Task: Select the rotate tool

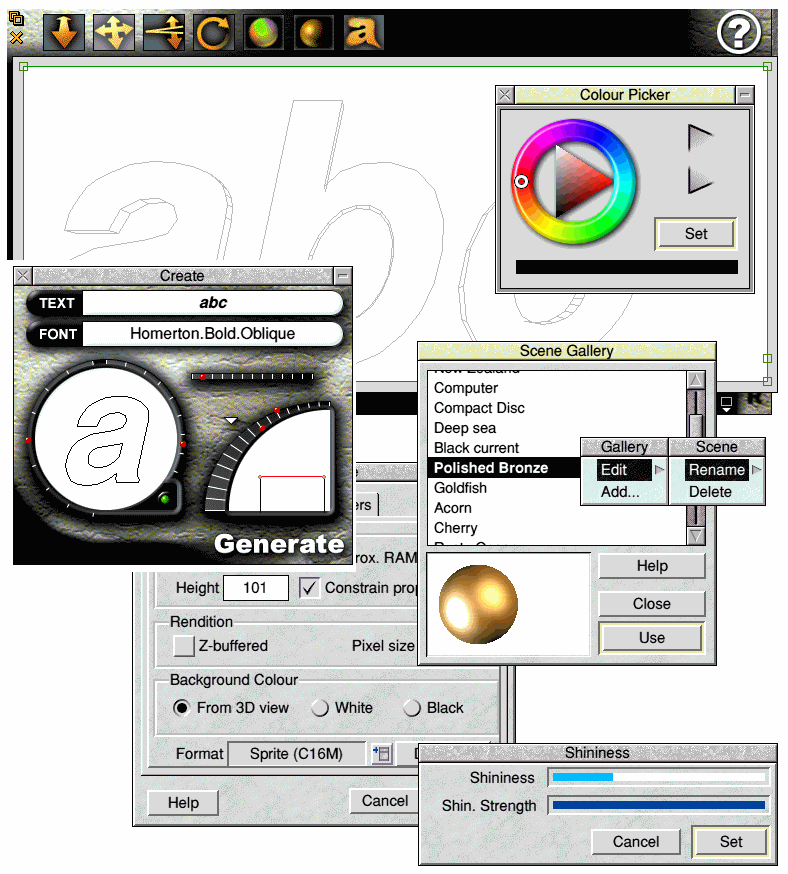Action: 213,32
